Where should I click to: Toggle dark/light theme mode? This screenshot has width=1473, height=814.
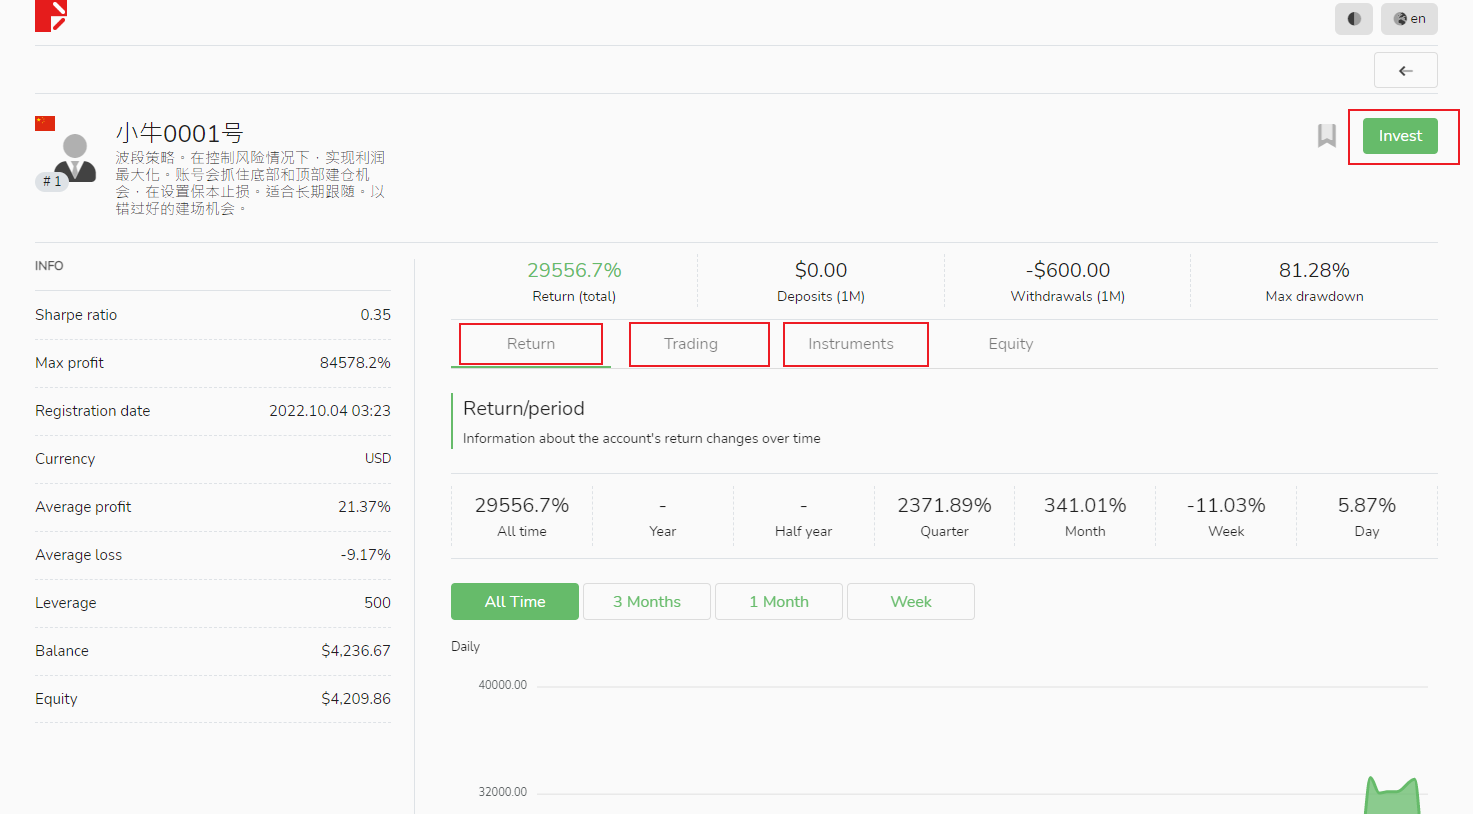coord(1353,19)
